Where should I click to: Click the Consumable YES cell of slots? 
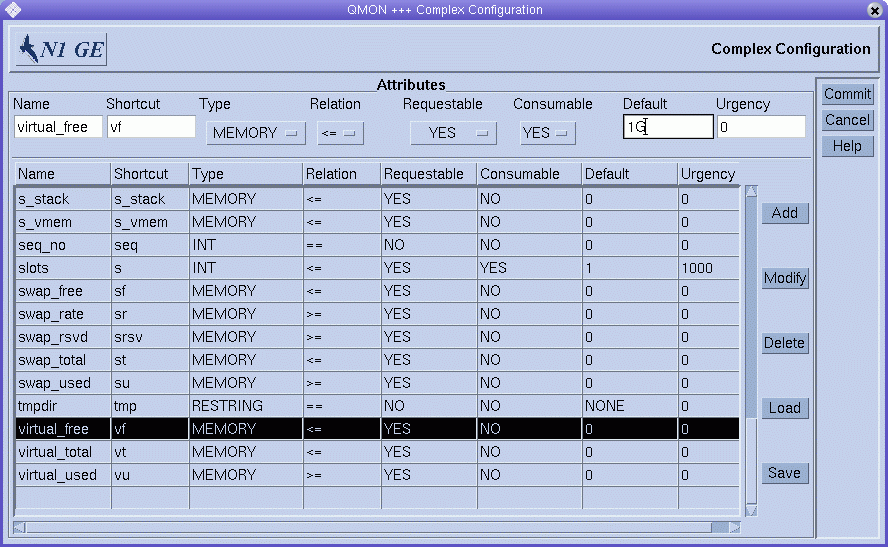[530, 268]
